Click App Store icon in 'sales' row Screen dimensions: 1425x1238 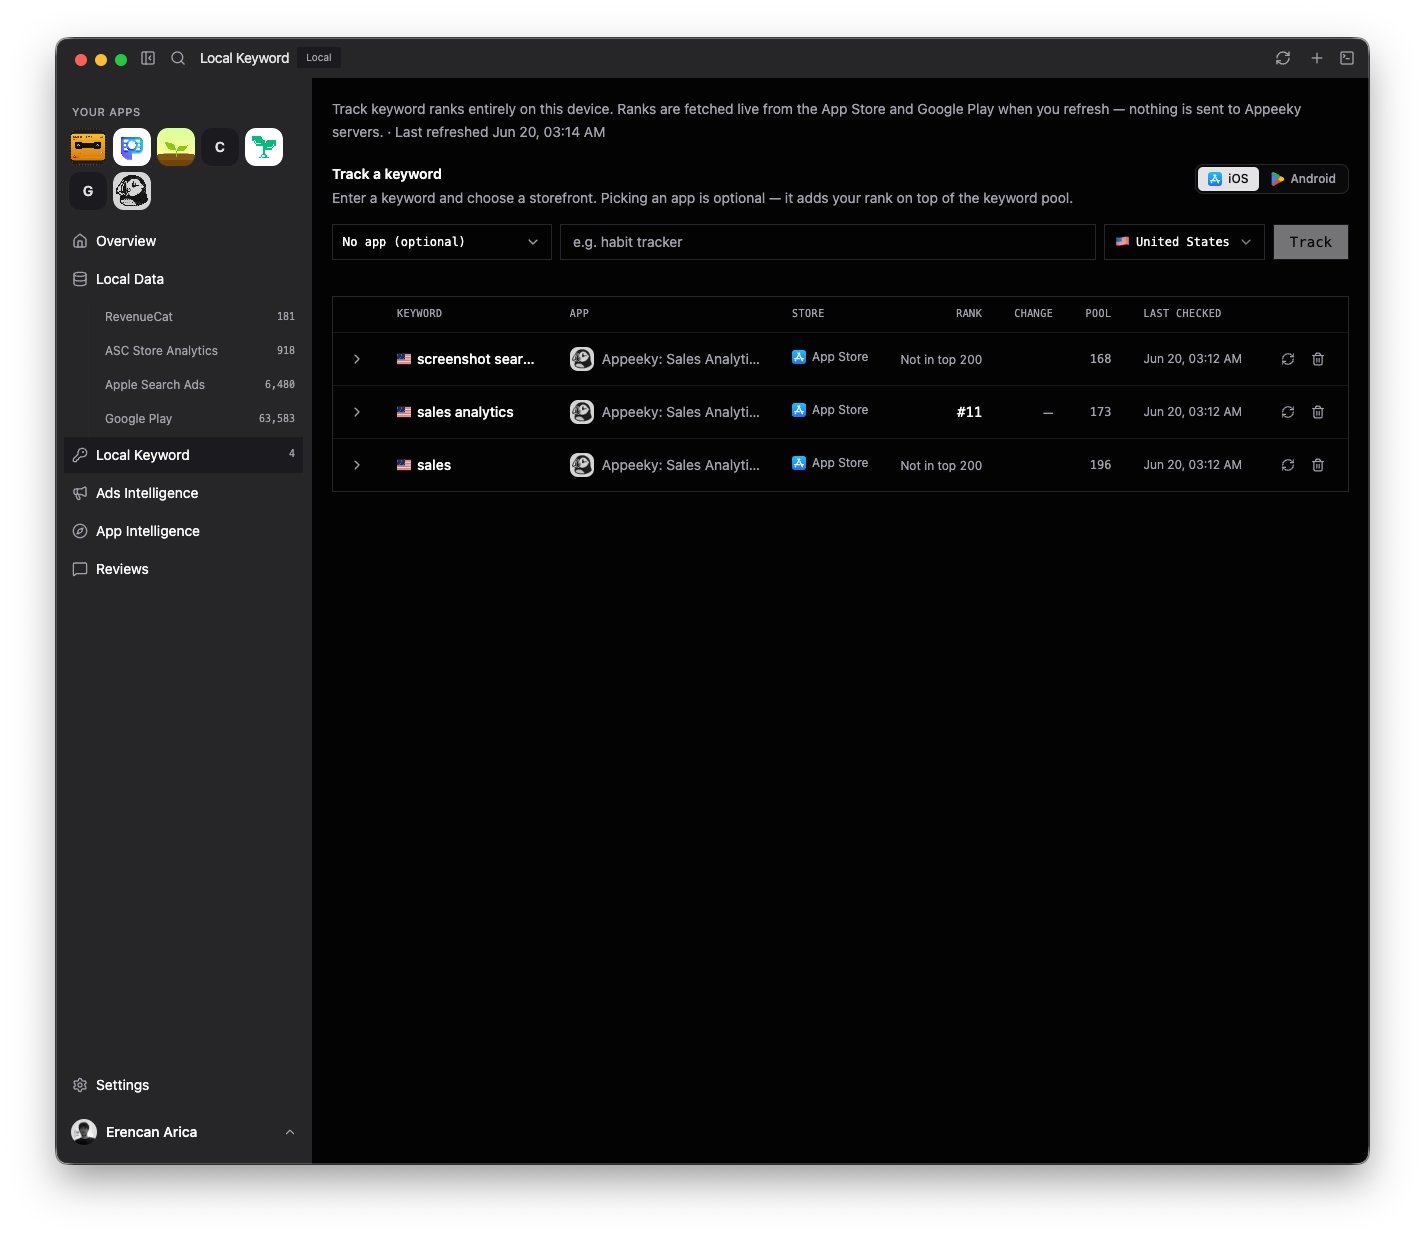799,463
